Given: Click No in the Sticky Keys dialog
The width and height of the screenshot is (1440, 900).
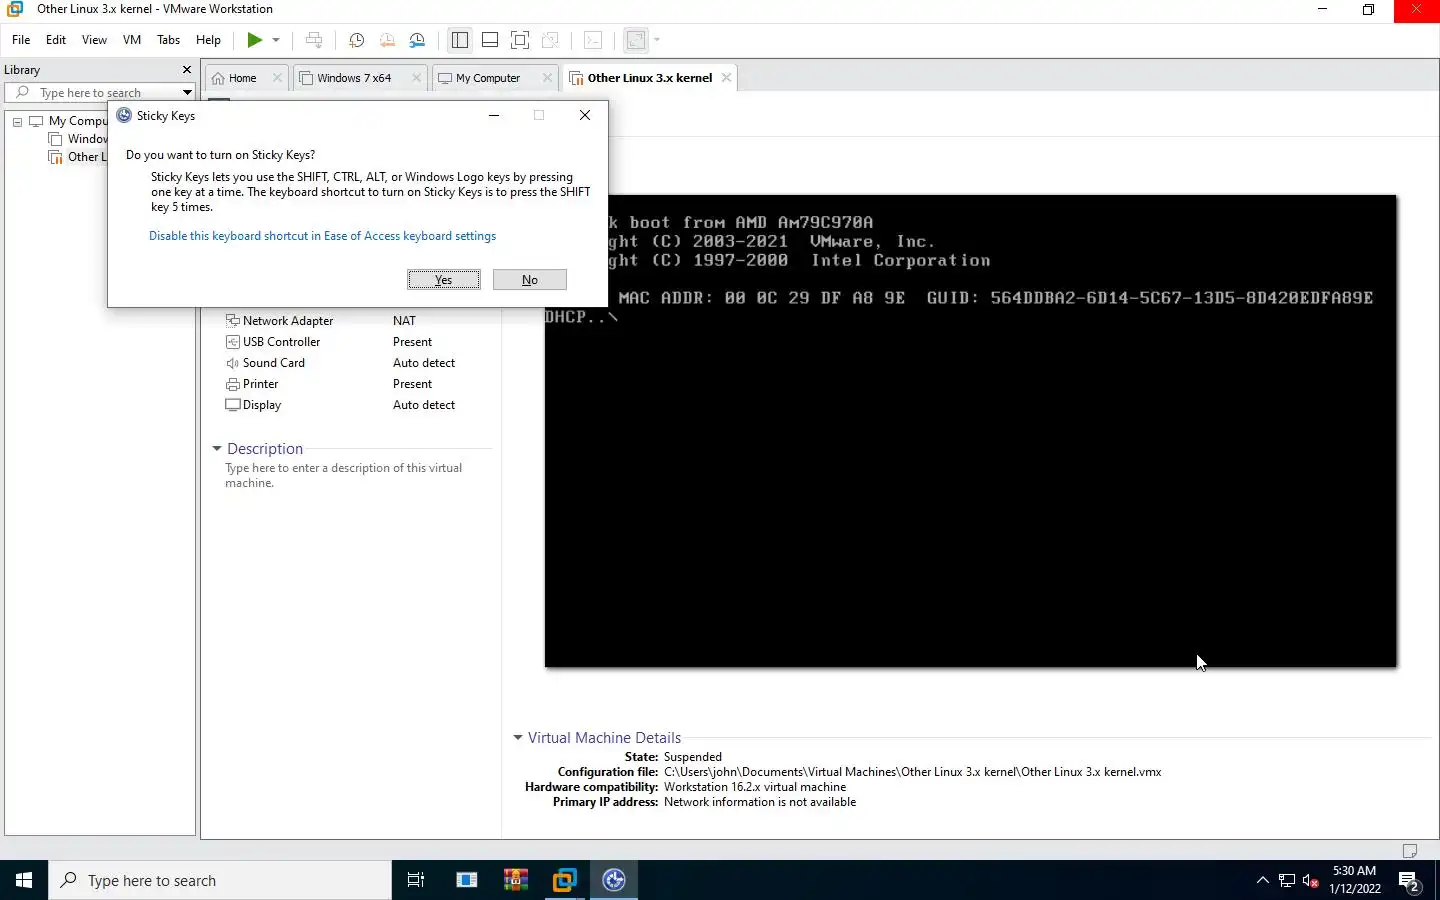Looking at the screenshot, I should tap(530, 280).
